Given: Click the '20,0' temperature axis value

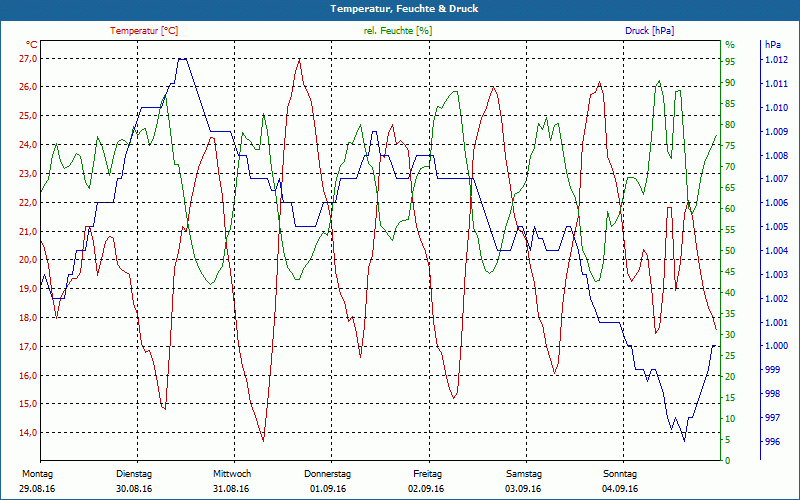Looking at the screenshot, I should [28, 260].
